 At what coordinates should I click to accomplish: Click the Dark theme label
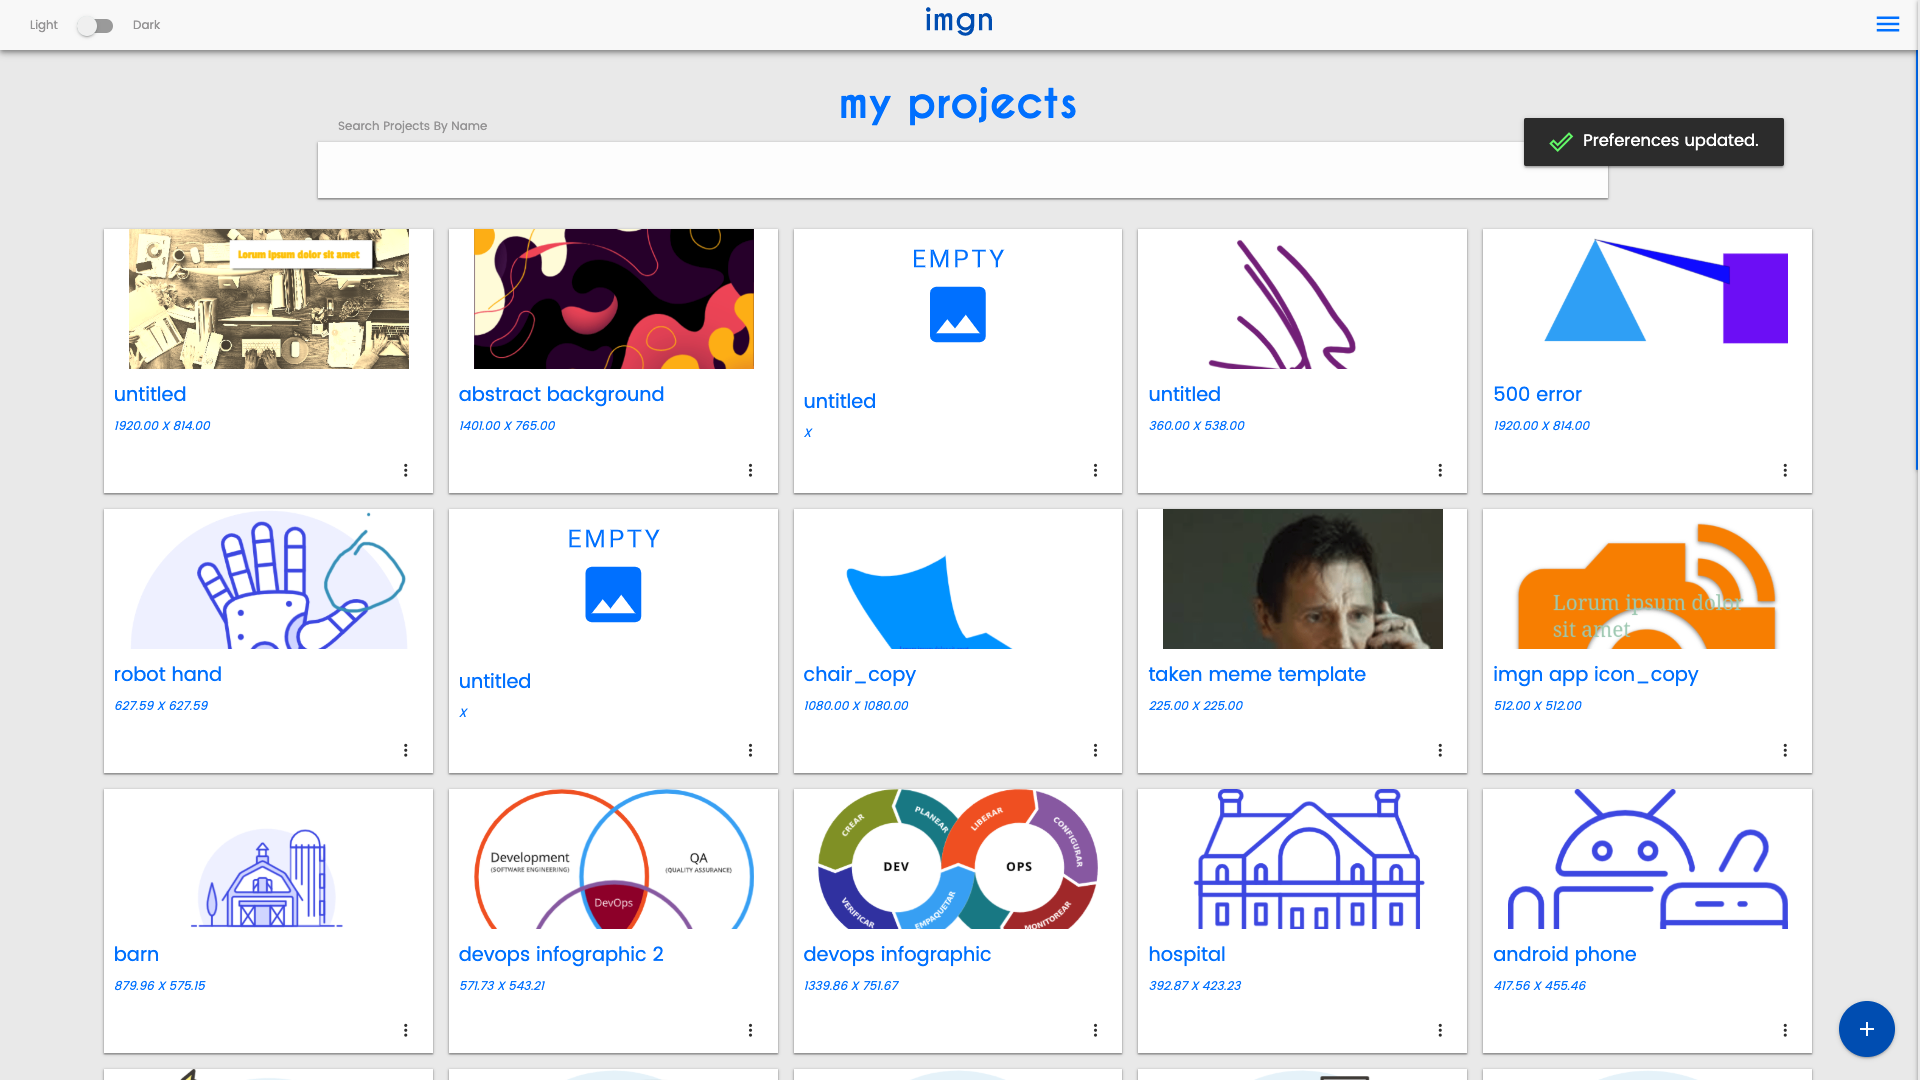tap(146, 25)
